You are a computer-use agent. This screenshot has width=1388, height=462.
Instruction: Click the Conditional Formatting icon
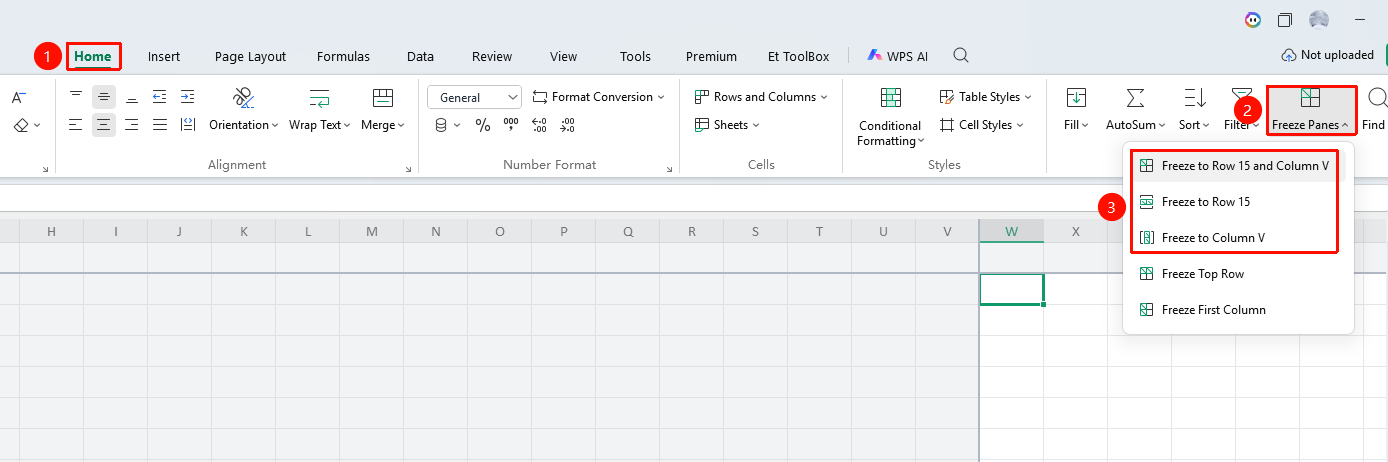coord(889,97)
